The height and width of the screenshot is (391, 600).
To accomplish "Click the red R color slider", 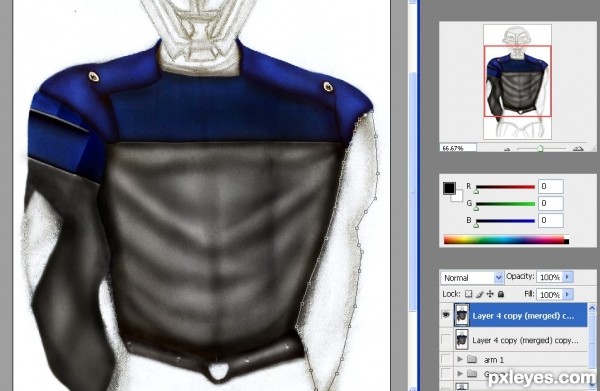I will [505, 187].
